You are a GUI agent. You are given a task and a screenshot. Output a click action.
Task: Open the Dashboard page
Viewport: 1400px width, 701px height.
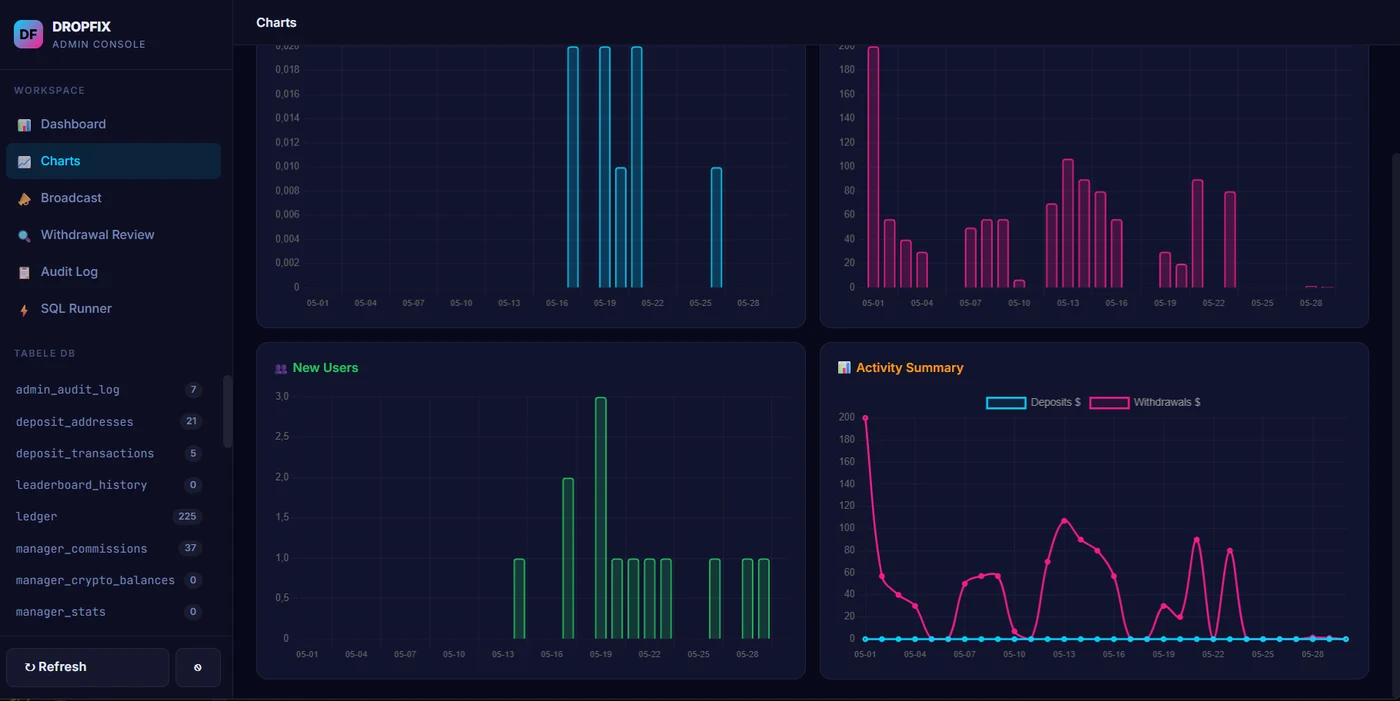click(x=114, y=124)
